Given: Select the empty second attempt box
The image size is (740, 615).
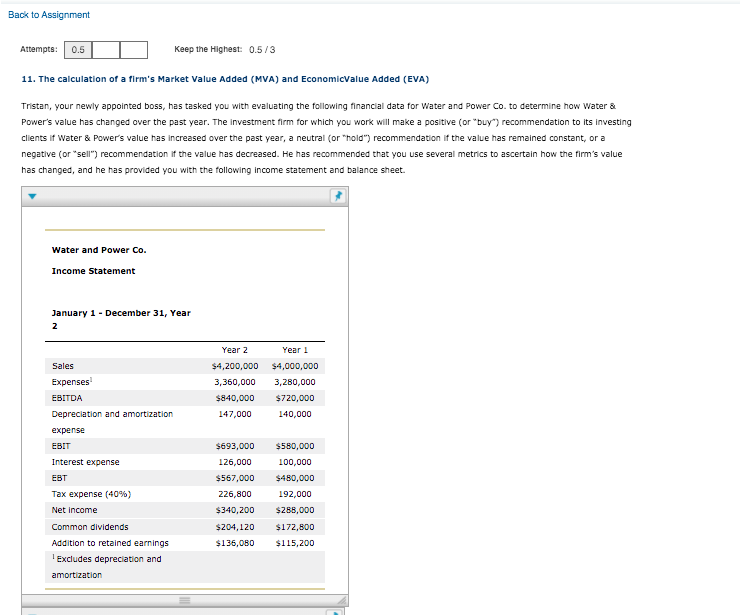Looking at the screenshot, I should coord(106,50).
